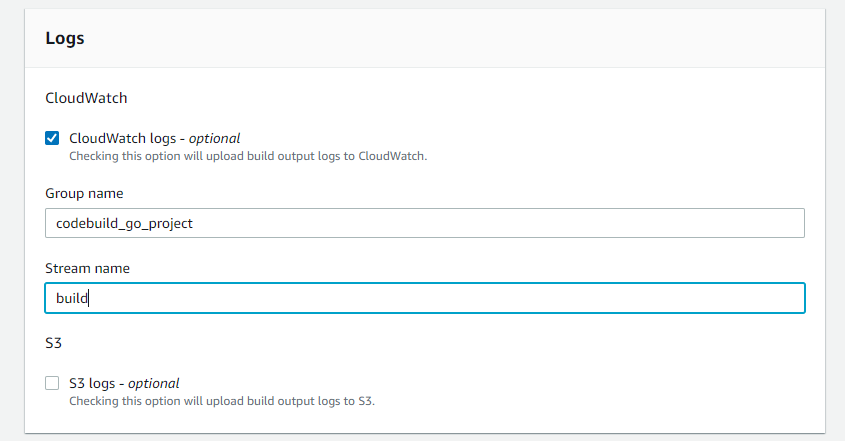This screenshot has height=441, width=845.
Task: Uncheck the CloudWatch logs checkbox
Action: pyautogui.click(x=52, y=138)
